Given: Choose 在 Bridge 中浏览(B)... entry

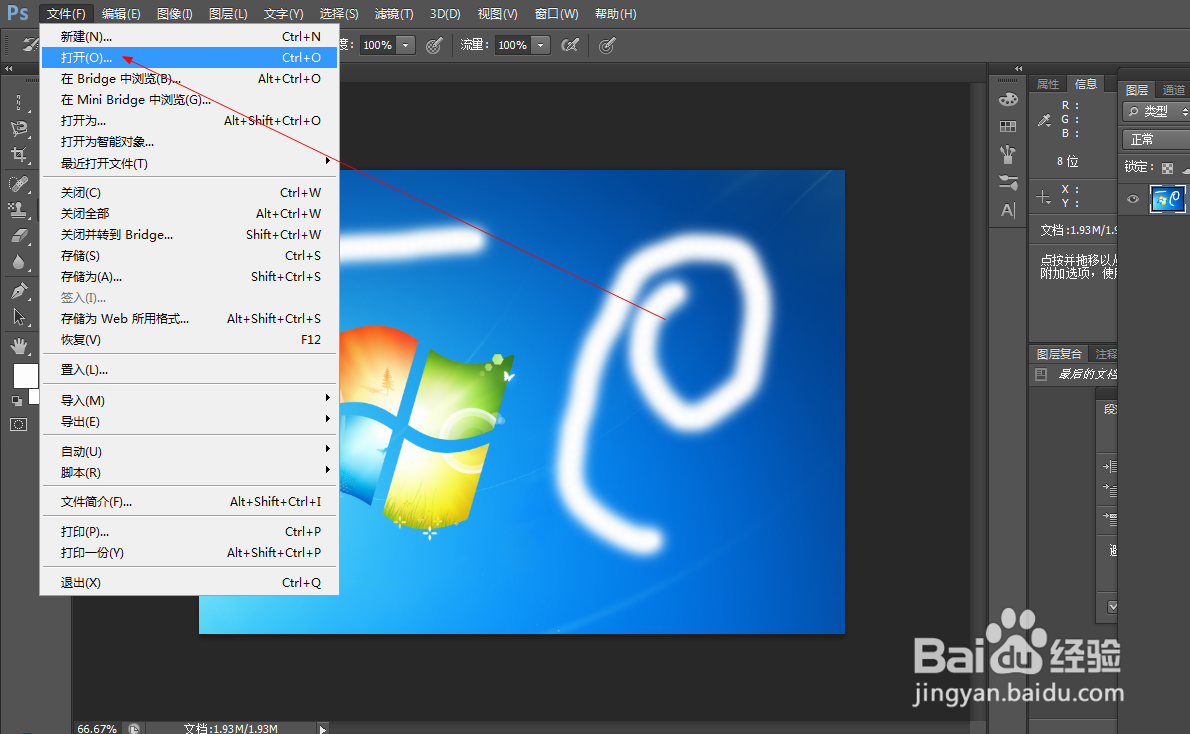Looking at the screenshot, I should [190, 78].
